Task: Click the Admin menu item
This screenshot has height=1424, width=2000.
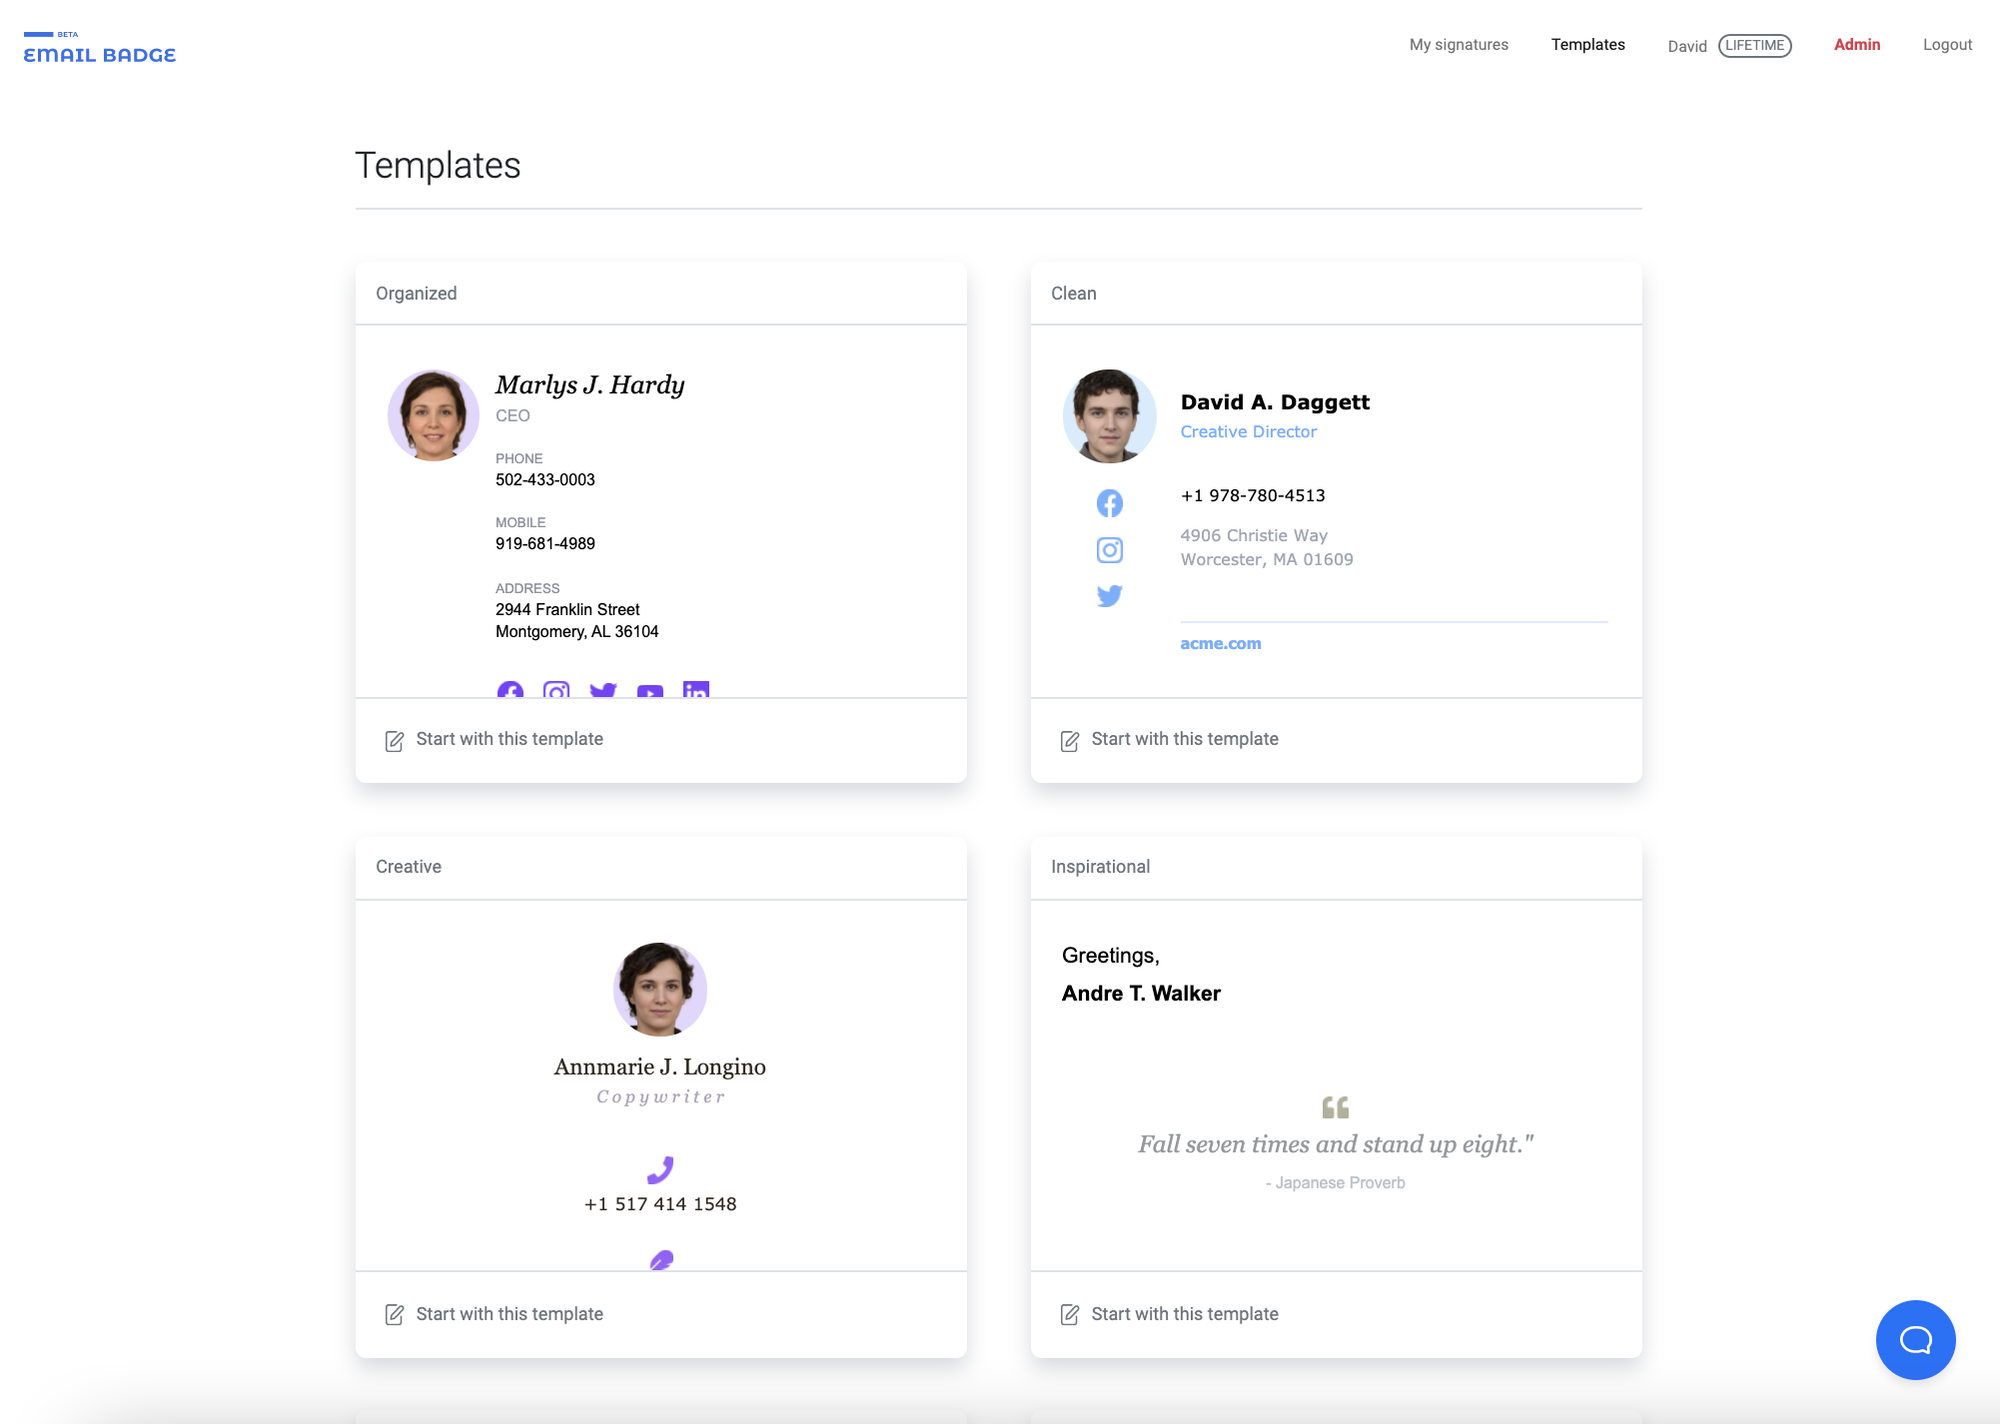Action: point(1858,43)
